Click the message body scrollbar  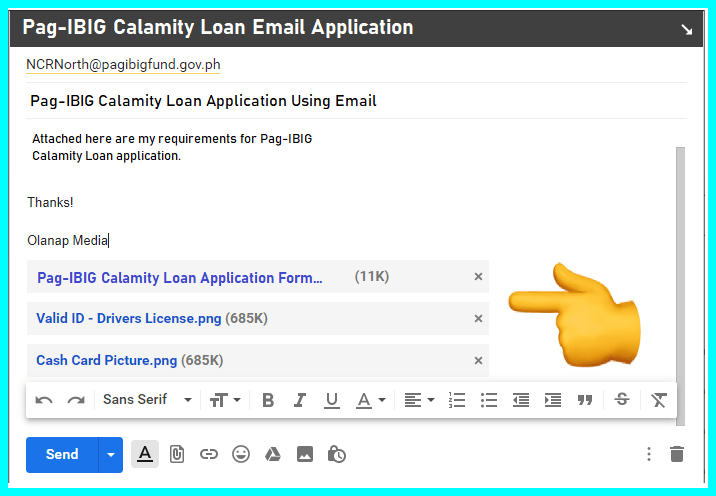pos(680,286)
